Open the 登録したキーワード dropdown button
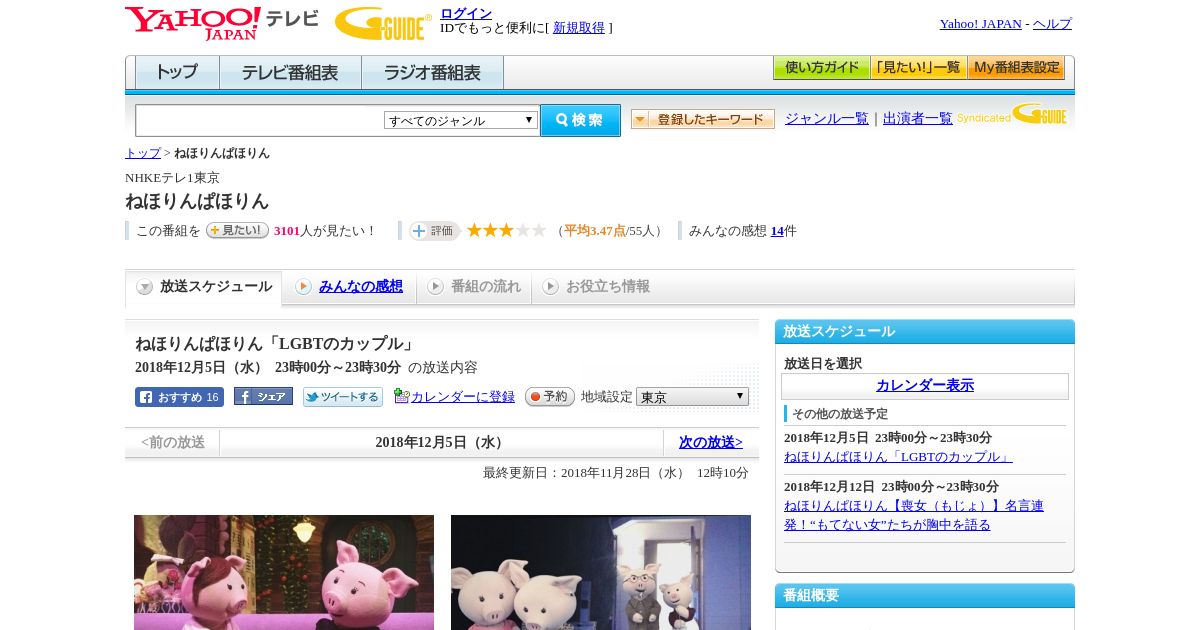Image resolution: width=1200 pixels, height=630 pixels. tap(703, 119)
